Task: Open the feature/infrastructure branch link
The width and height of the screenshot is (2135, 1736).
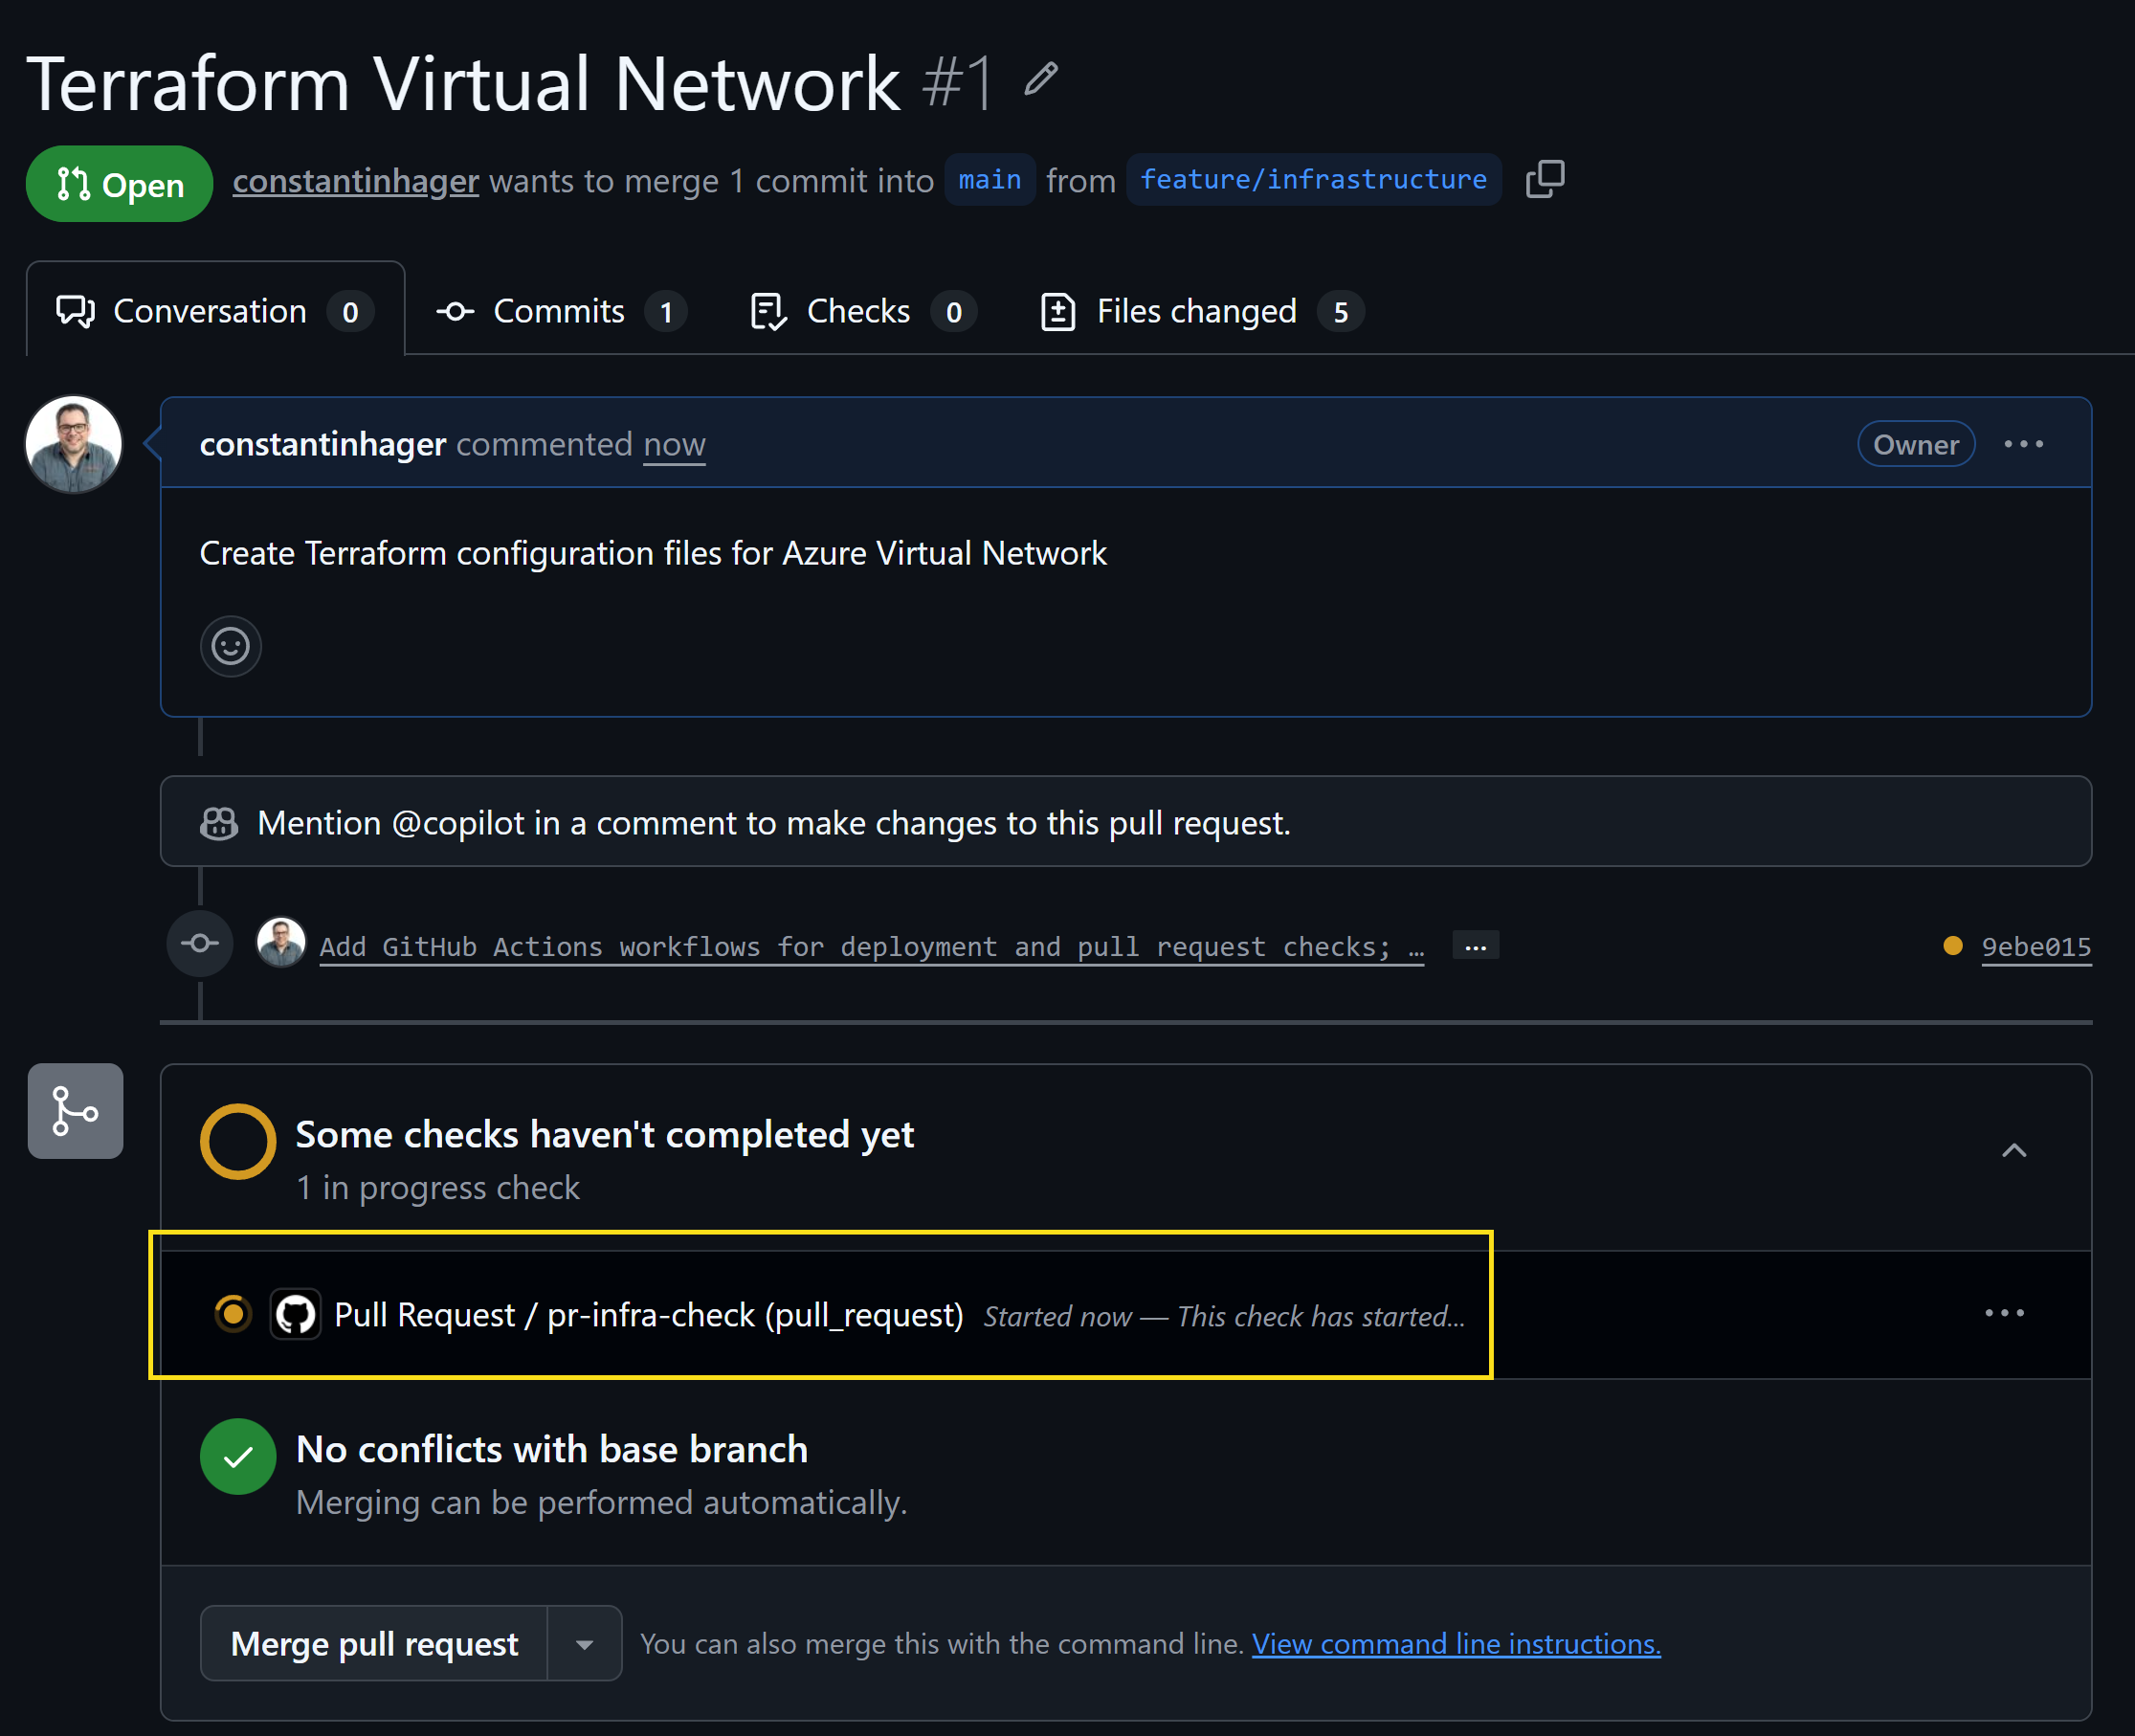Action: coord(1313,180)
